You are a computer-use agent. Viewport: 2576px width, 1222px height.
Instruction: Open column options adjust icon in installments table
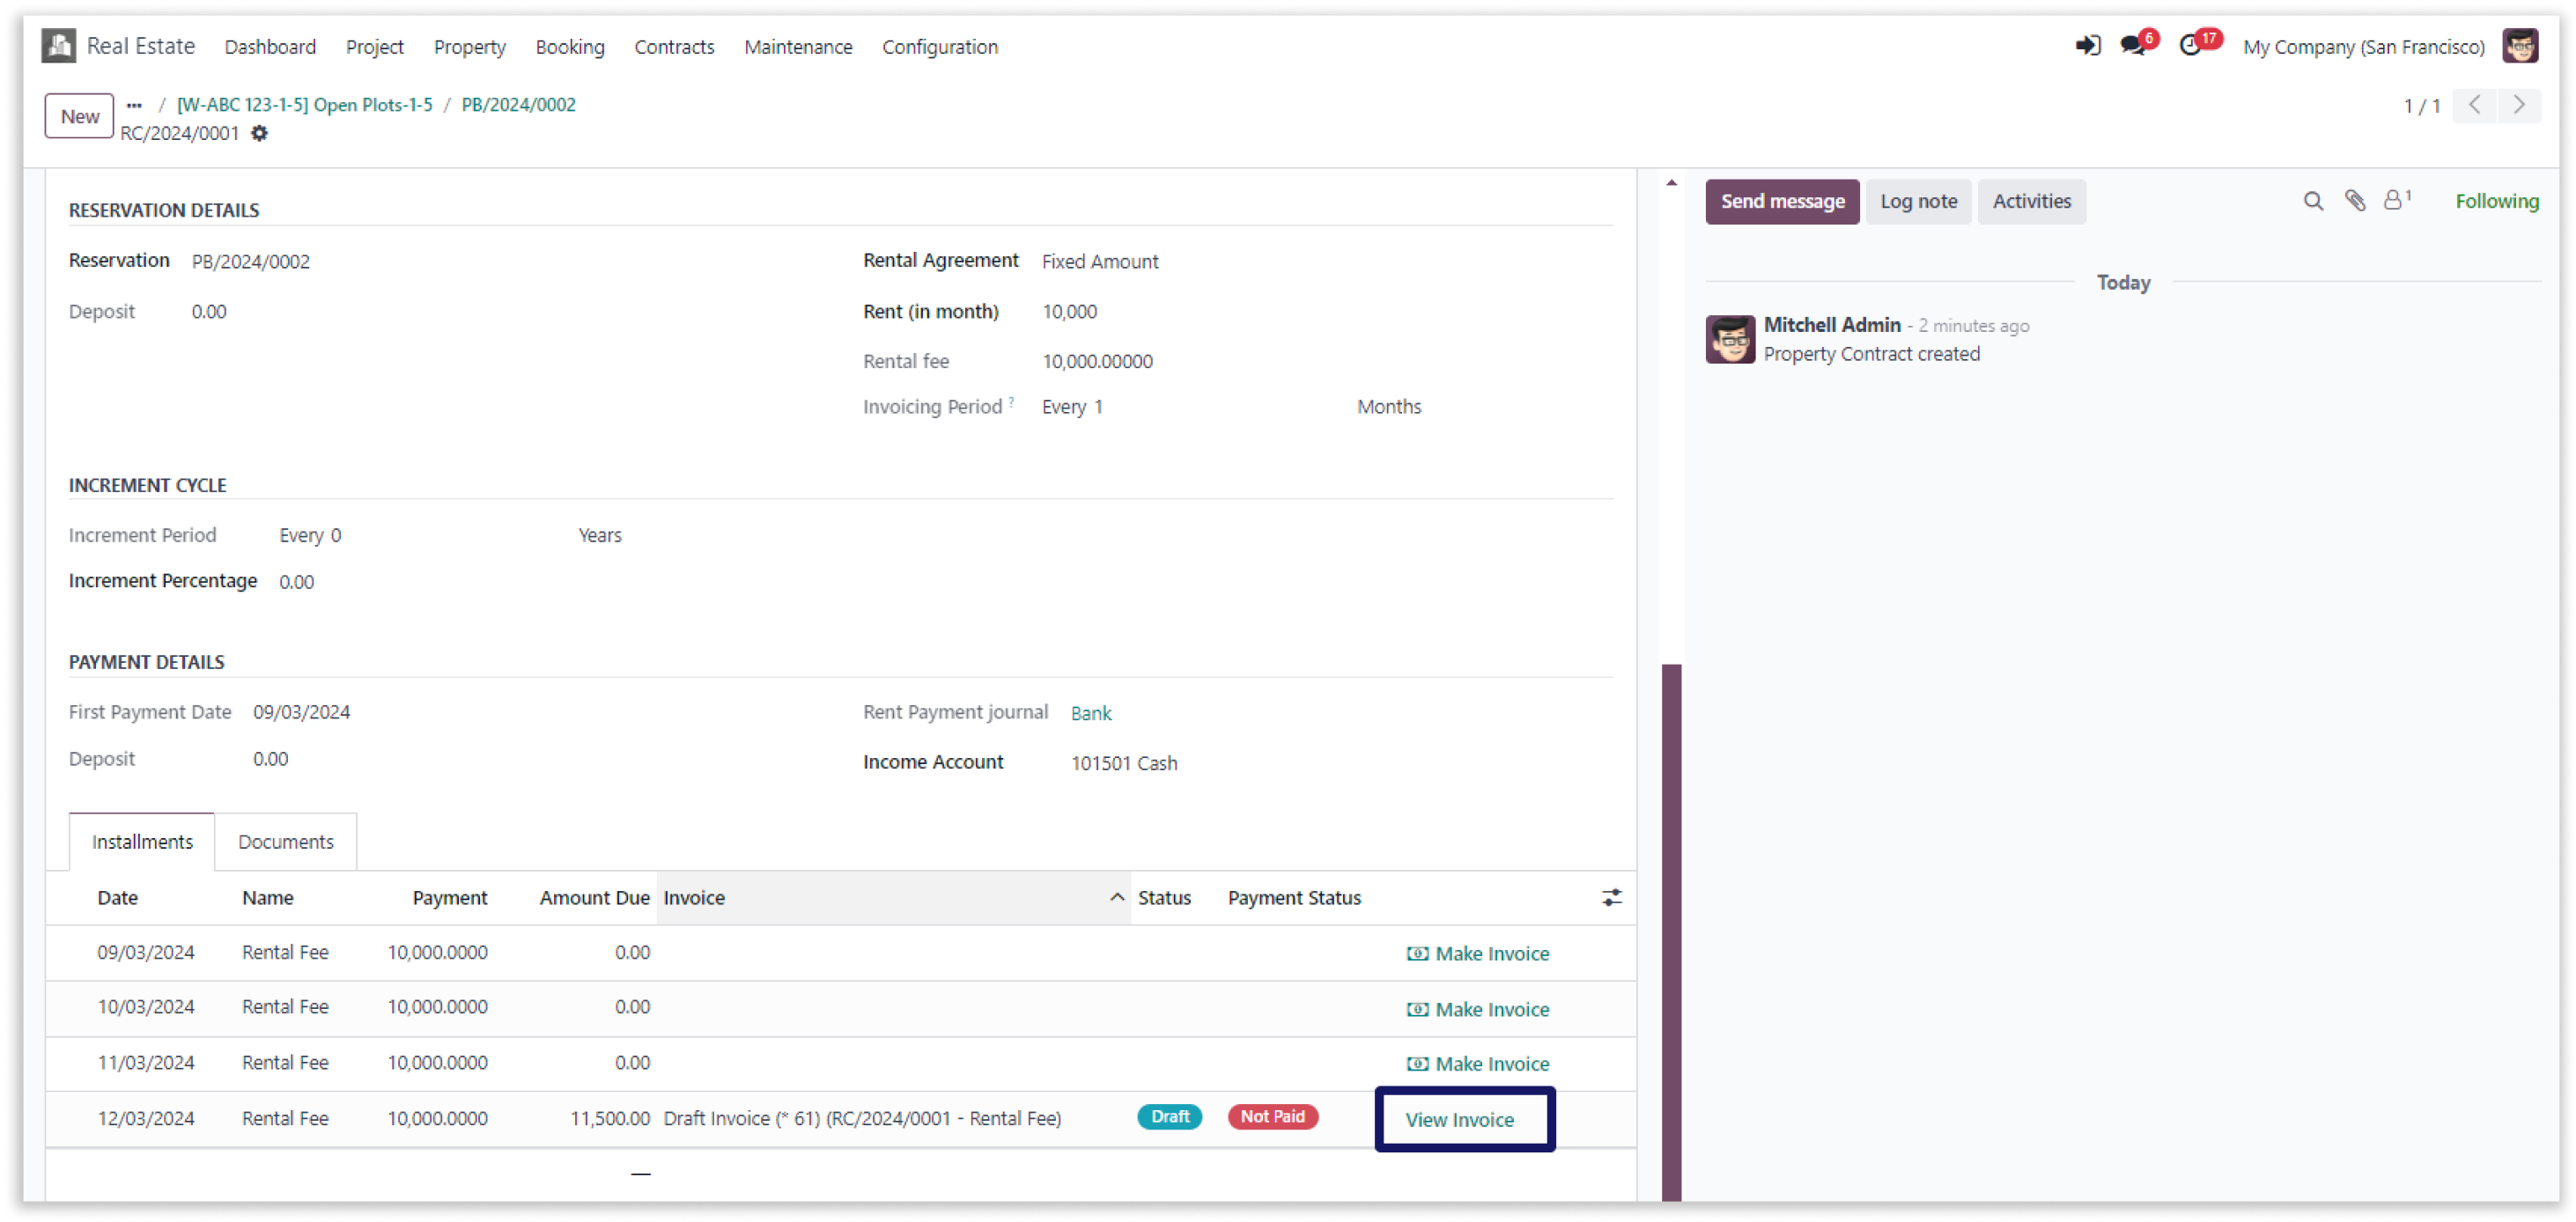pyautogui.click(x=1611, y=898)
